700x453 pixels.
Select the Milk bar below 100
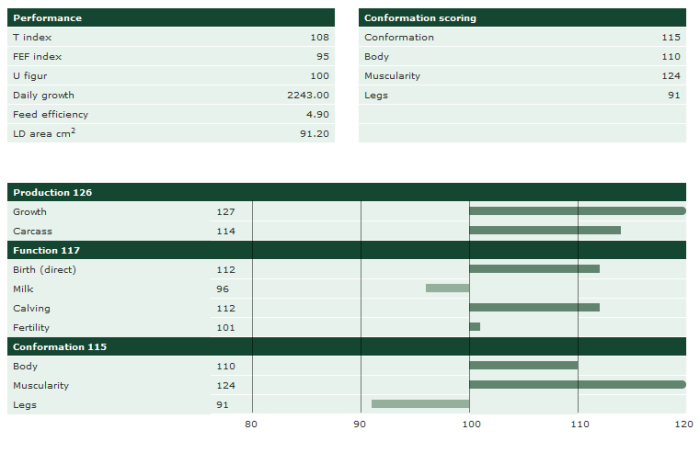coord(447,288)
